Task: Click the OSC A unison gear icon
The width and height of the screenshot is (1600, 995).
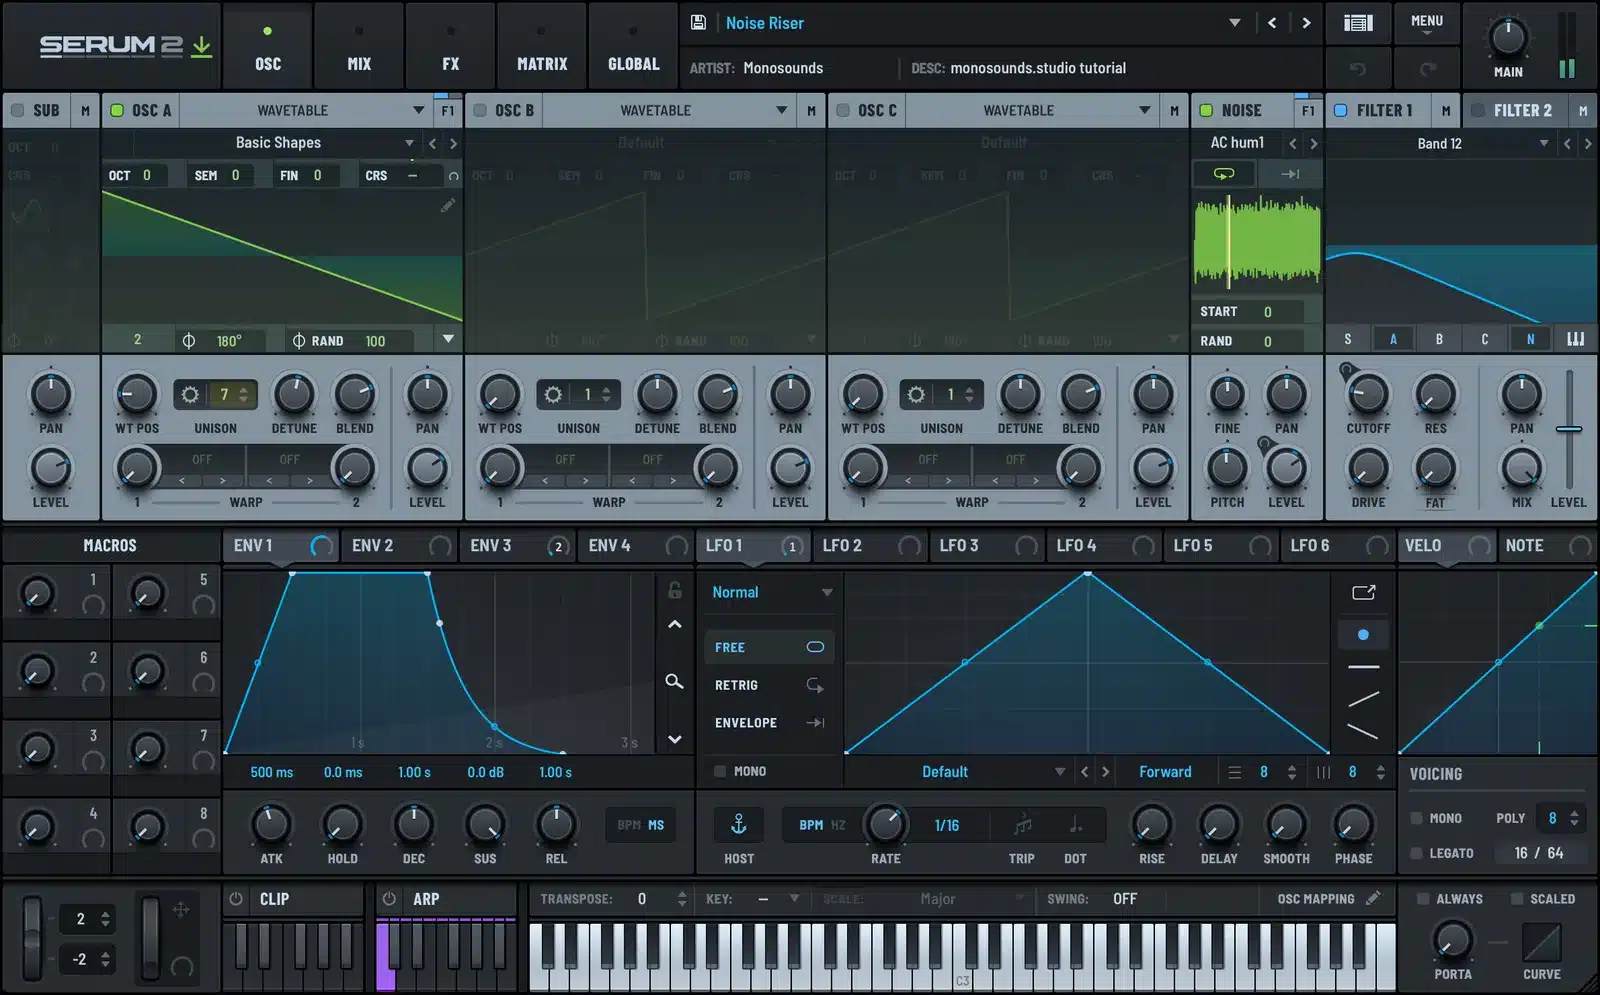Action: (x=190, y=394)
